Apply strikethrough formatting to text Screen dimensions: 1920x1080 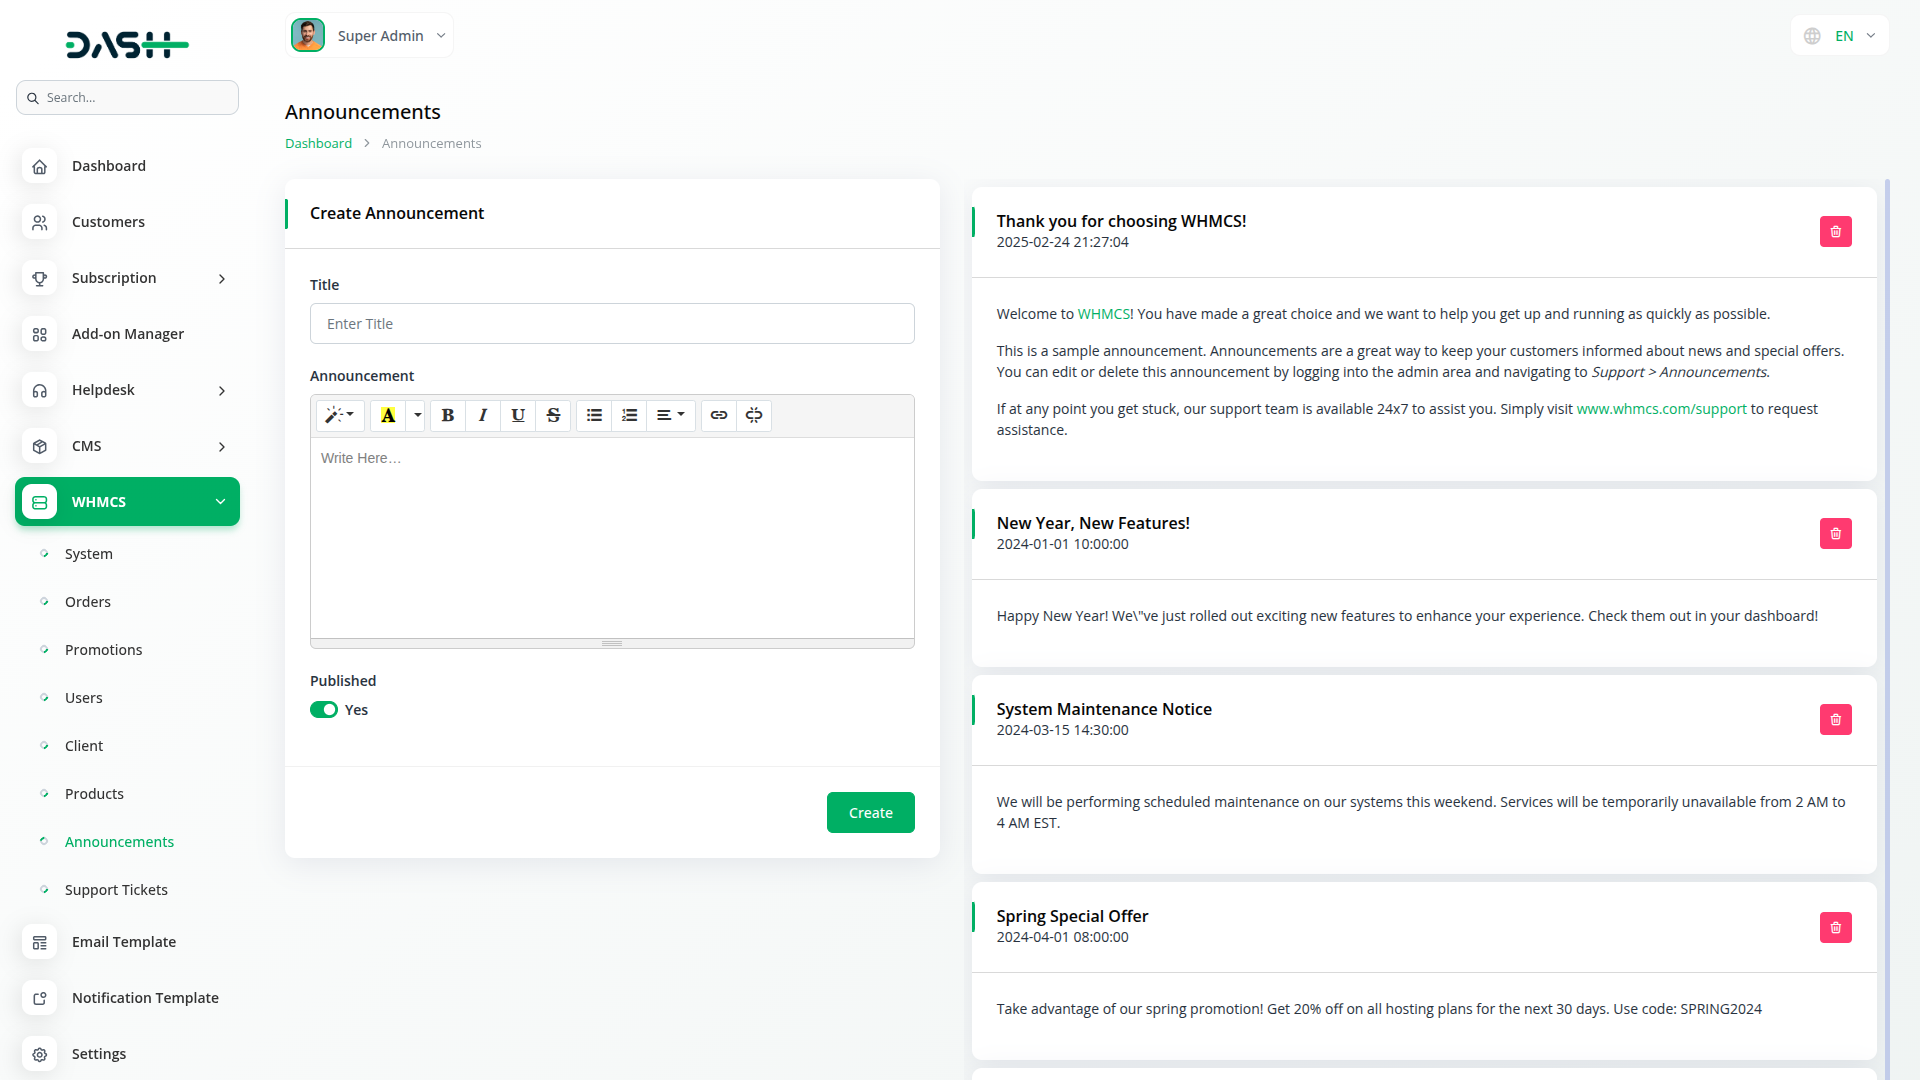(553, 415)
